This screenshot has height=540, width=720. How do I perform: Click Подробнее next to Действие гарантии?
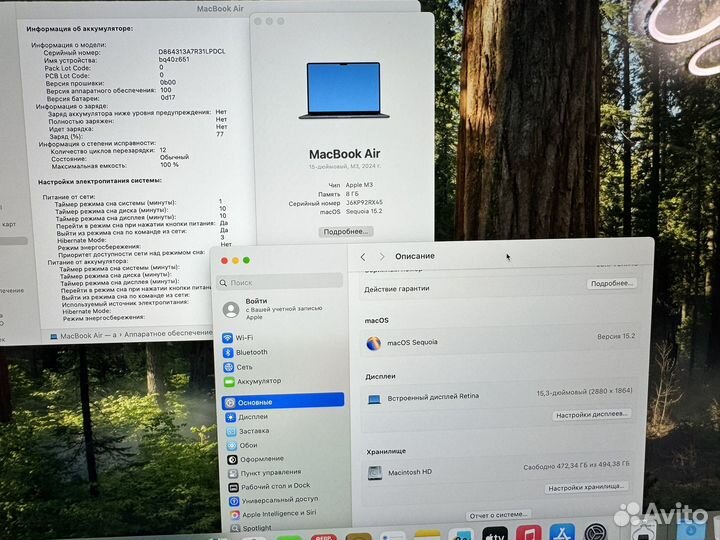tap(611, 284)
